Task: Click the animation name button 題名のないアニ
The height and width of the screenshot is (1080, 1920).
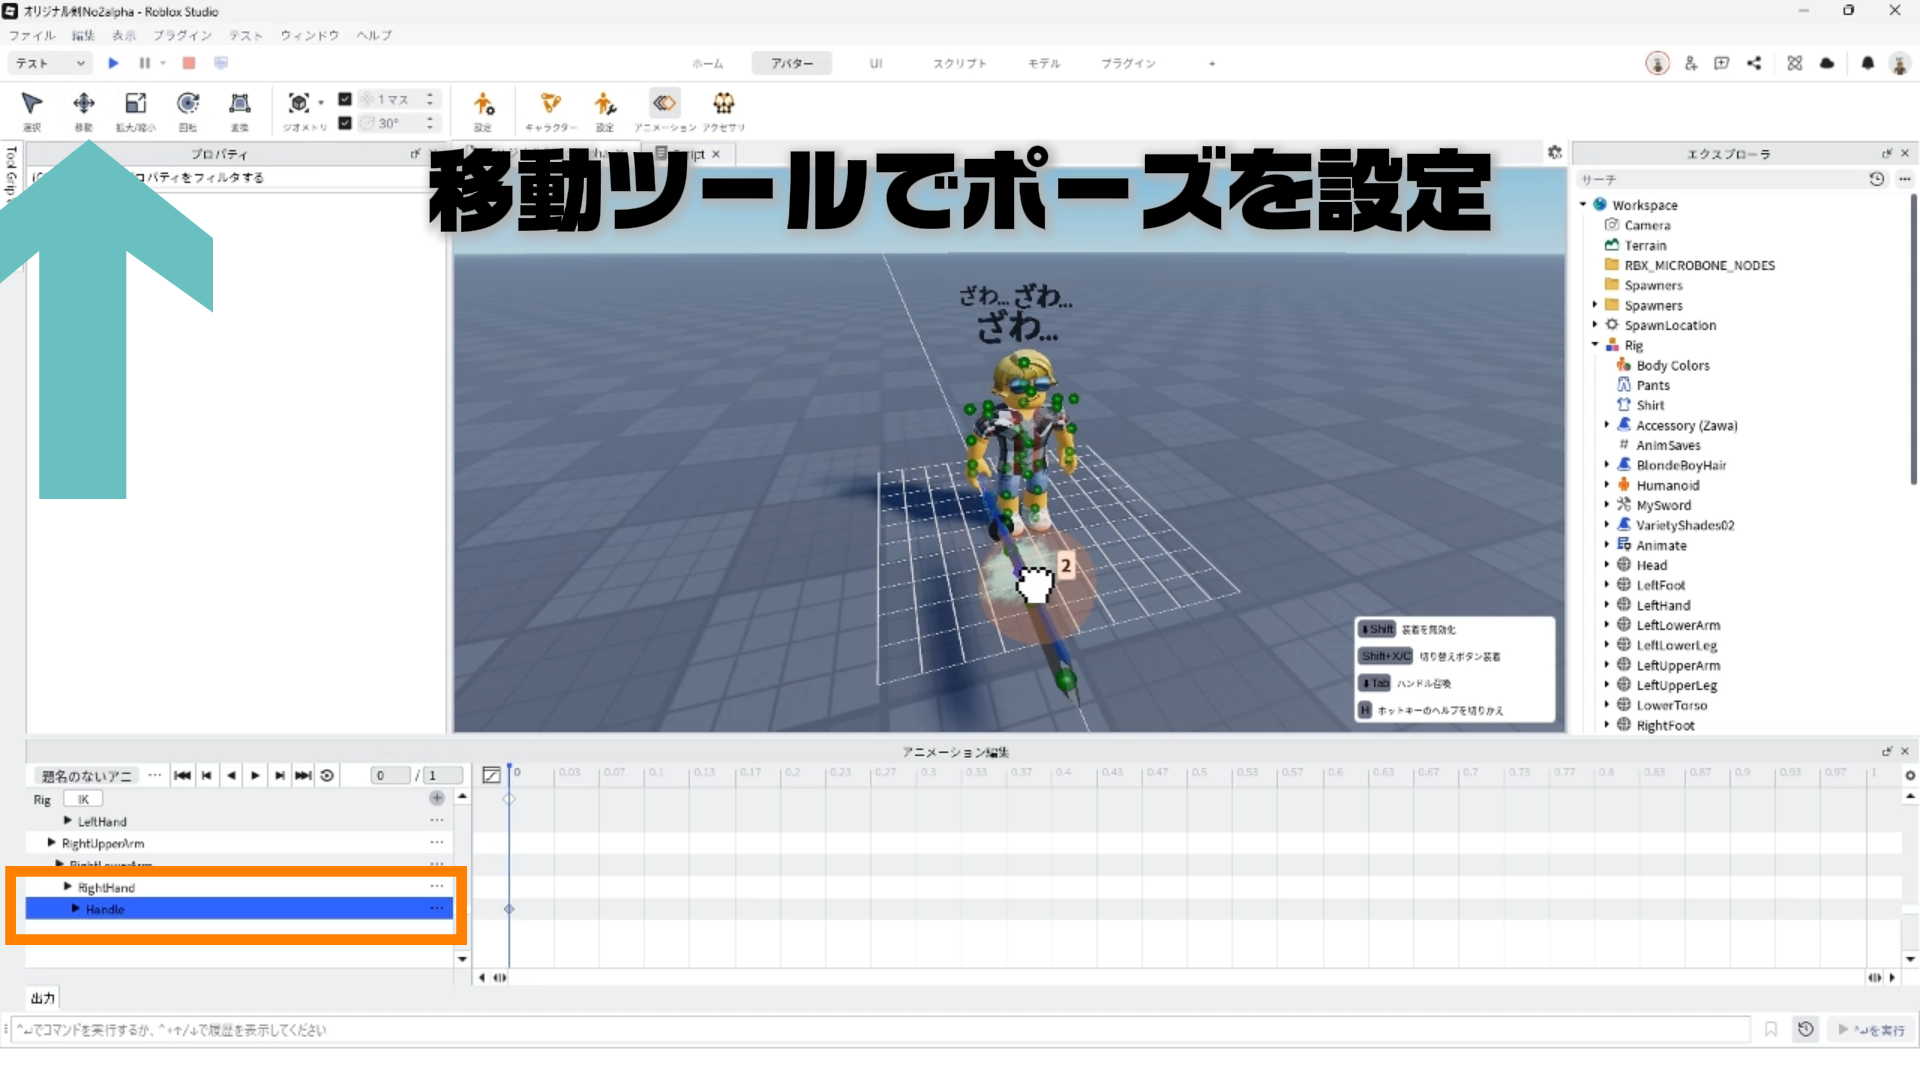Action: [87, 775]
